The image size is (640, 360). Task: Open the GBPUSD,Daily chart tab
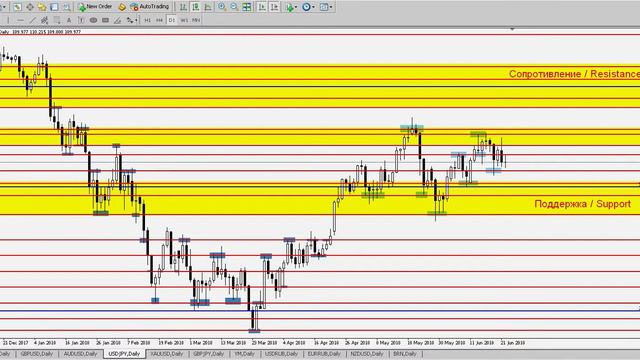click(37, 354)
